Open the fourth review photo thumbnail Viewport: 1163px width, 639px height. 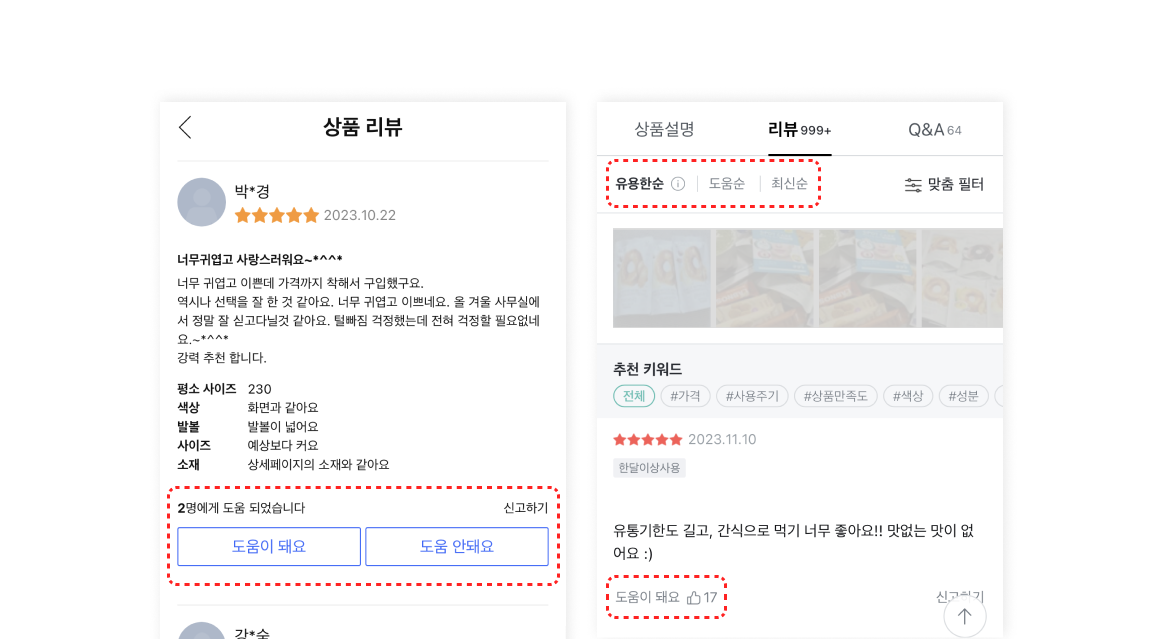(x=962, y=278)
